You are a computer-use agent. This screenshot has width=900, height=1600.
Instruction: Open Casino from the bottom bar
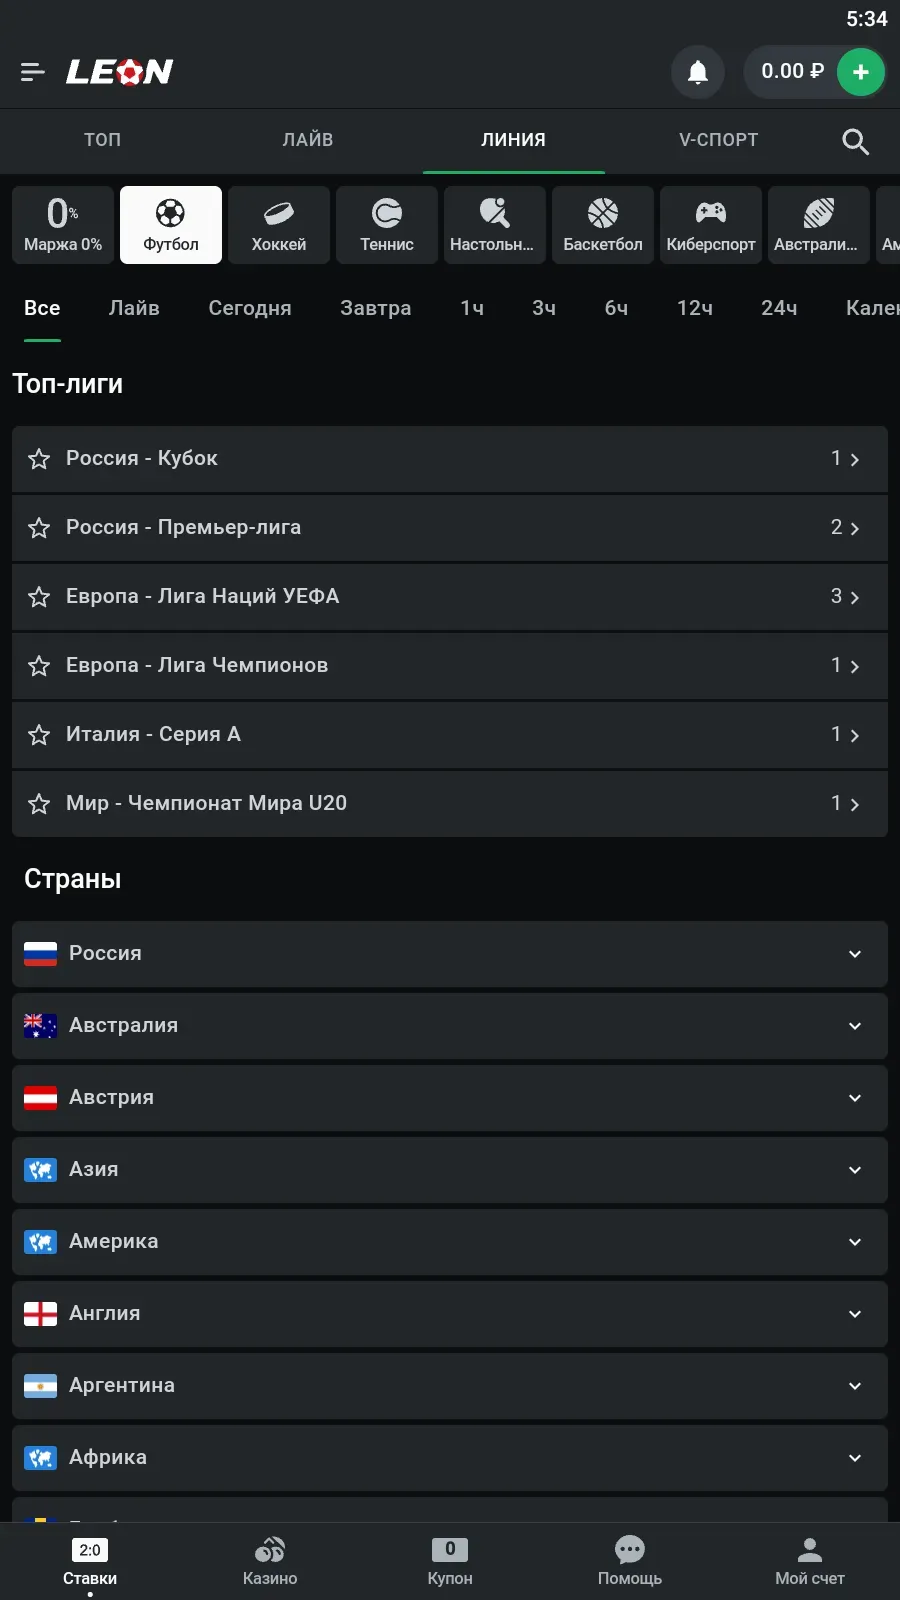(x=270, y=1560)
